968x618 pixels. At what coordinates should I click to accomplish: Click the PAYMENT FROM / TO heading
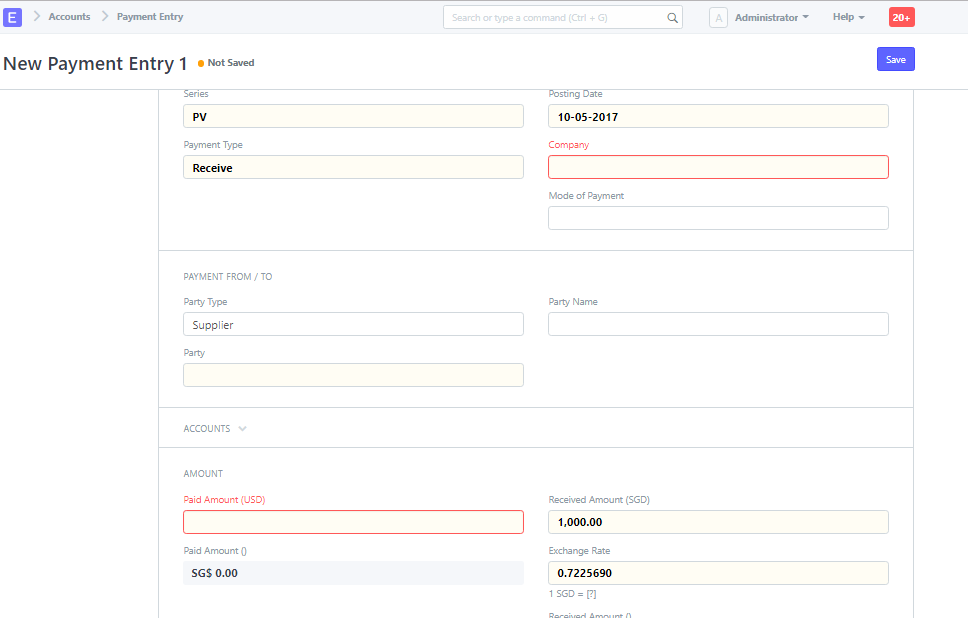(x=228, y=277)
